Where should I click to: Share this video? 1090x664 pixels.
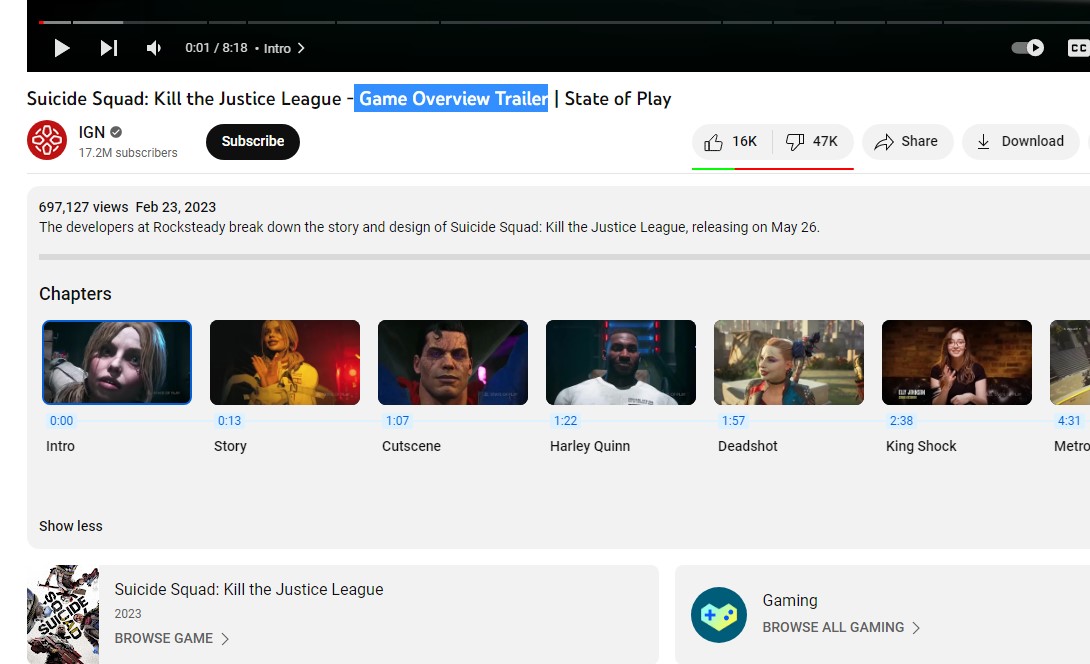(x=906, y=142)
